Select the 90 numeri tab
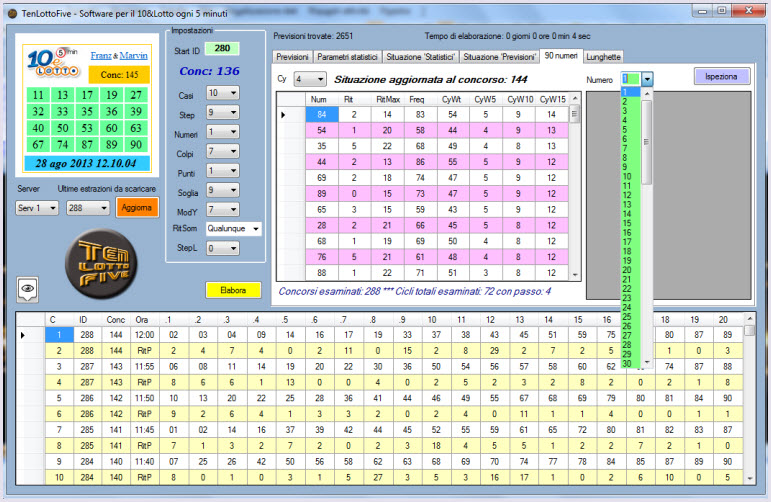 coord(561,56)
